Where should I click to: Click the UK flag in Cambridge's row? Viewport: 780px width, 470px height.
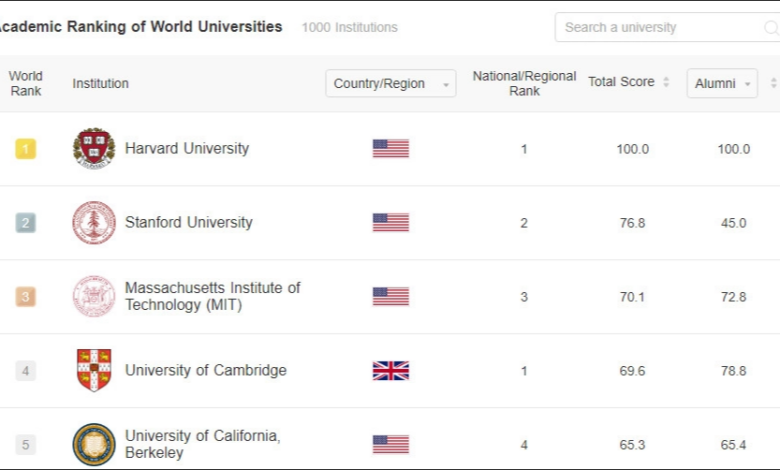(x=390, y=371)
